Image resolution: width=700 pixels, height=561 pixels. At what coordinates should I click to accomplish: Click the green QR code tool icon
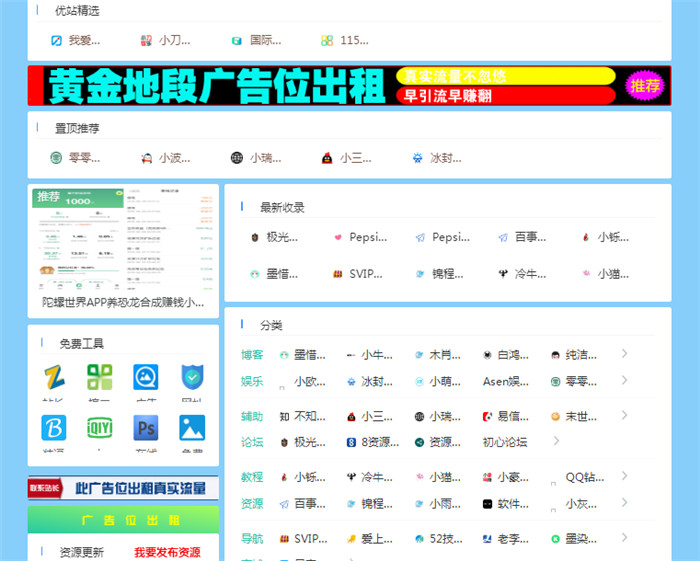tap(99, 378)
